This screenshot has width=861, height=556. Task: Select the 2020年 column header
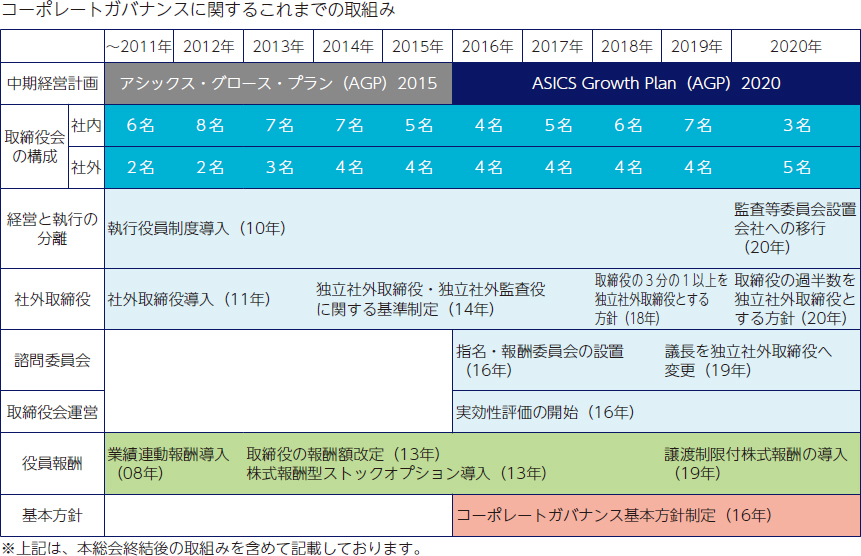click(796, 46)
